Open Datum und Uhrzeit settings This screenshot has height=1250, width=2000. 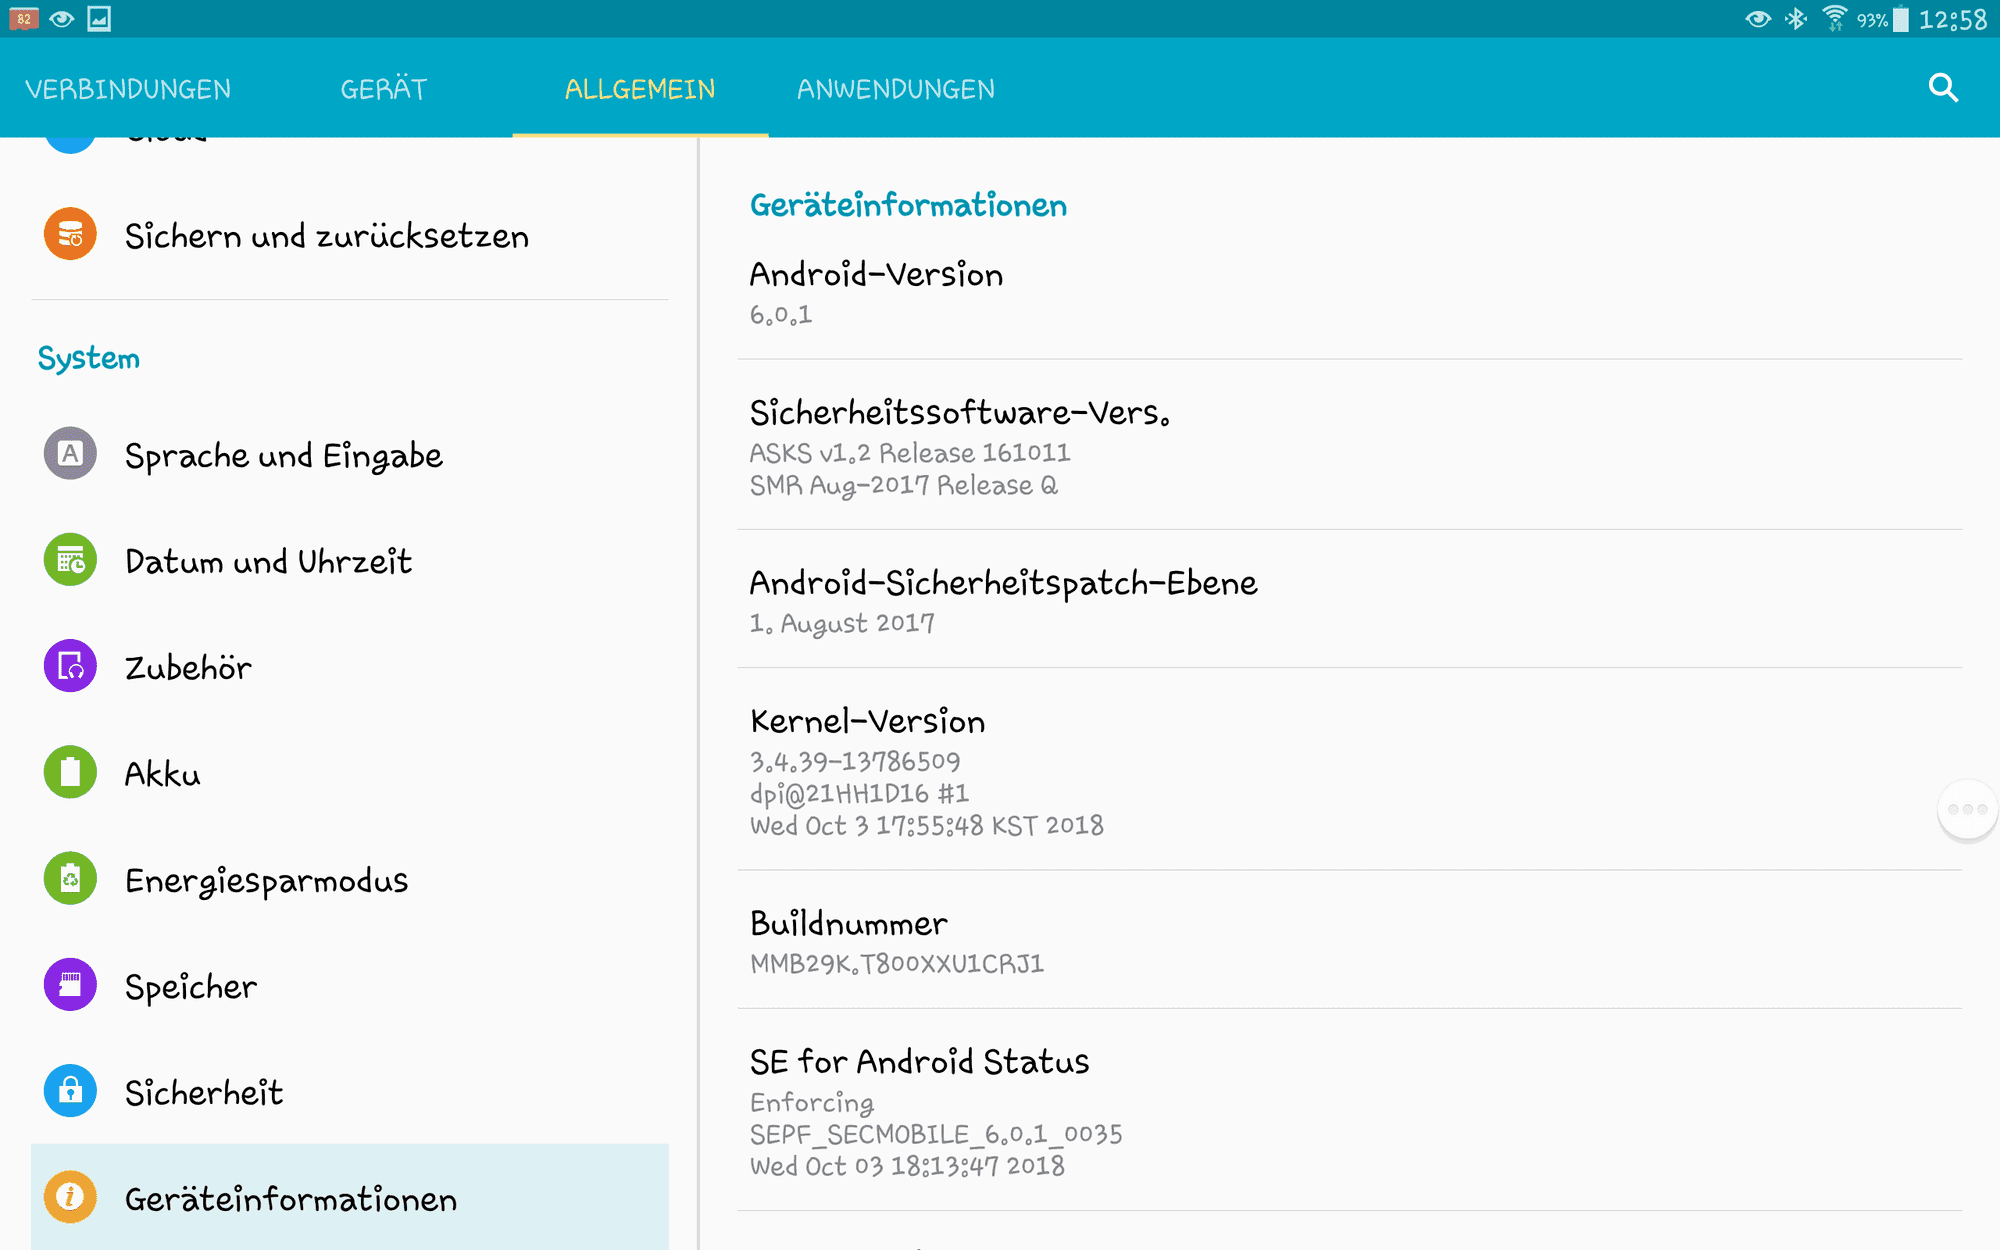(x=350, y=560)
